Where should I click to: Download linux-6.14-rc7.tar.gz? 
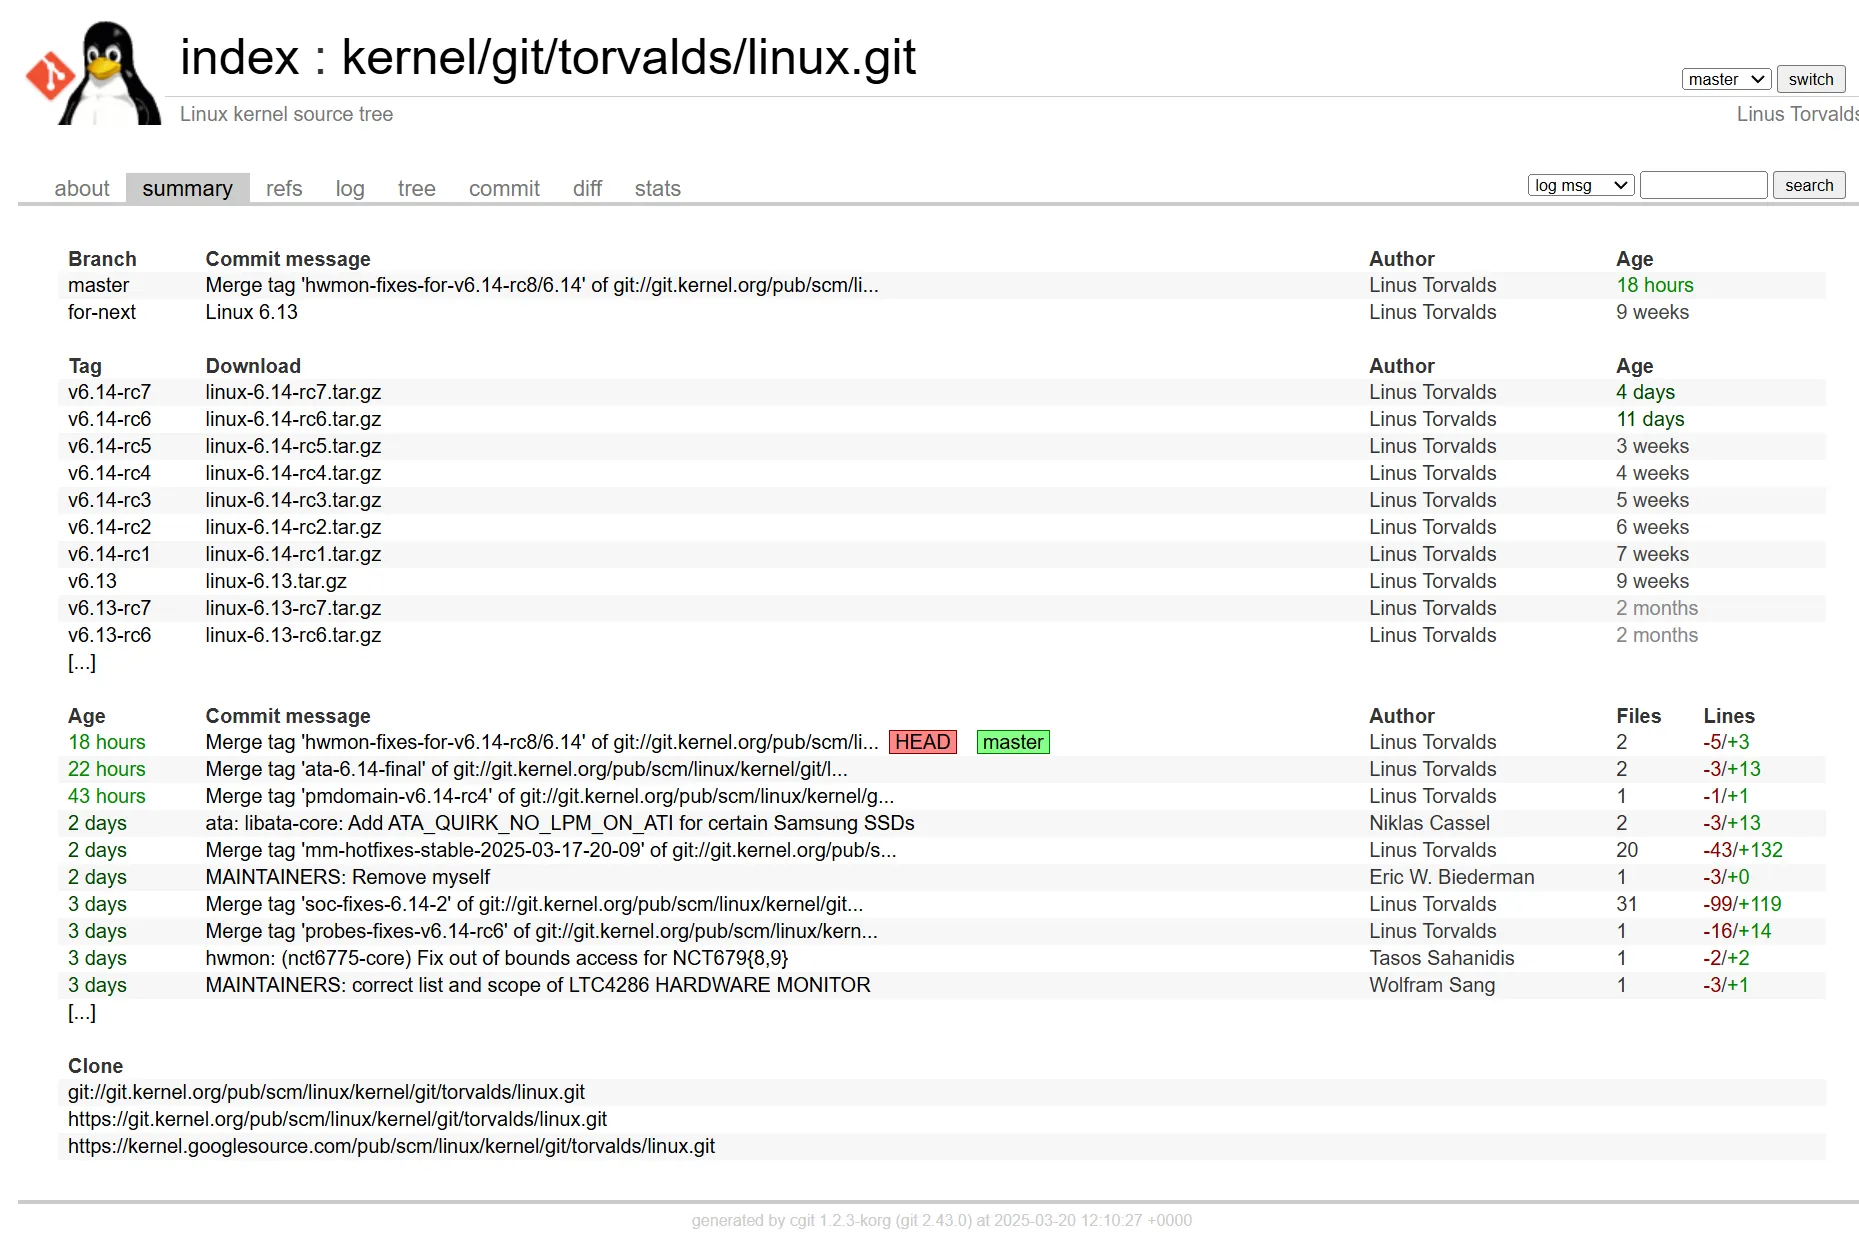click(293, 392)
